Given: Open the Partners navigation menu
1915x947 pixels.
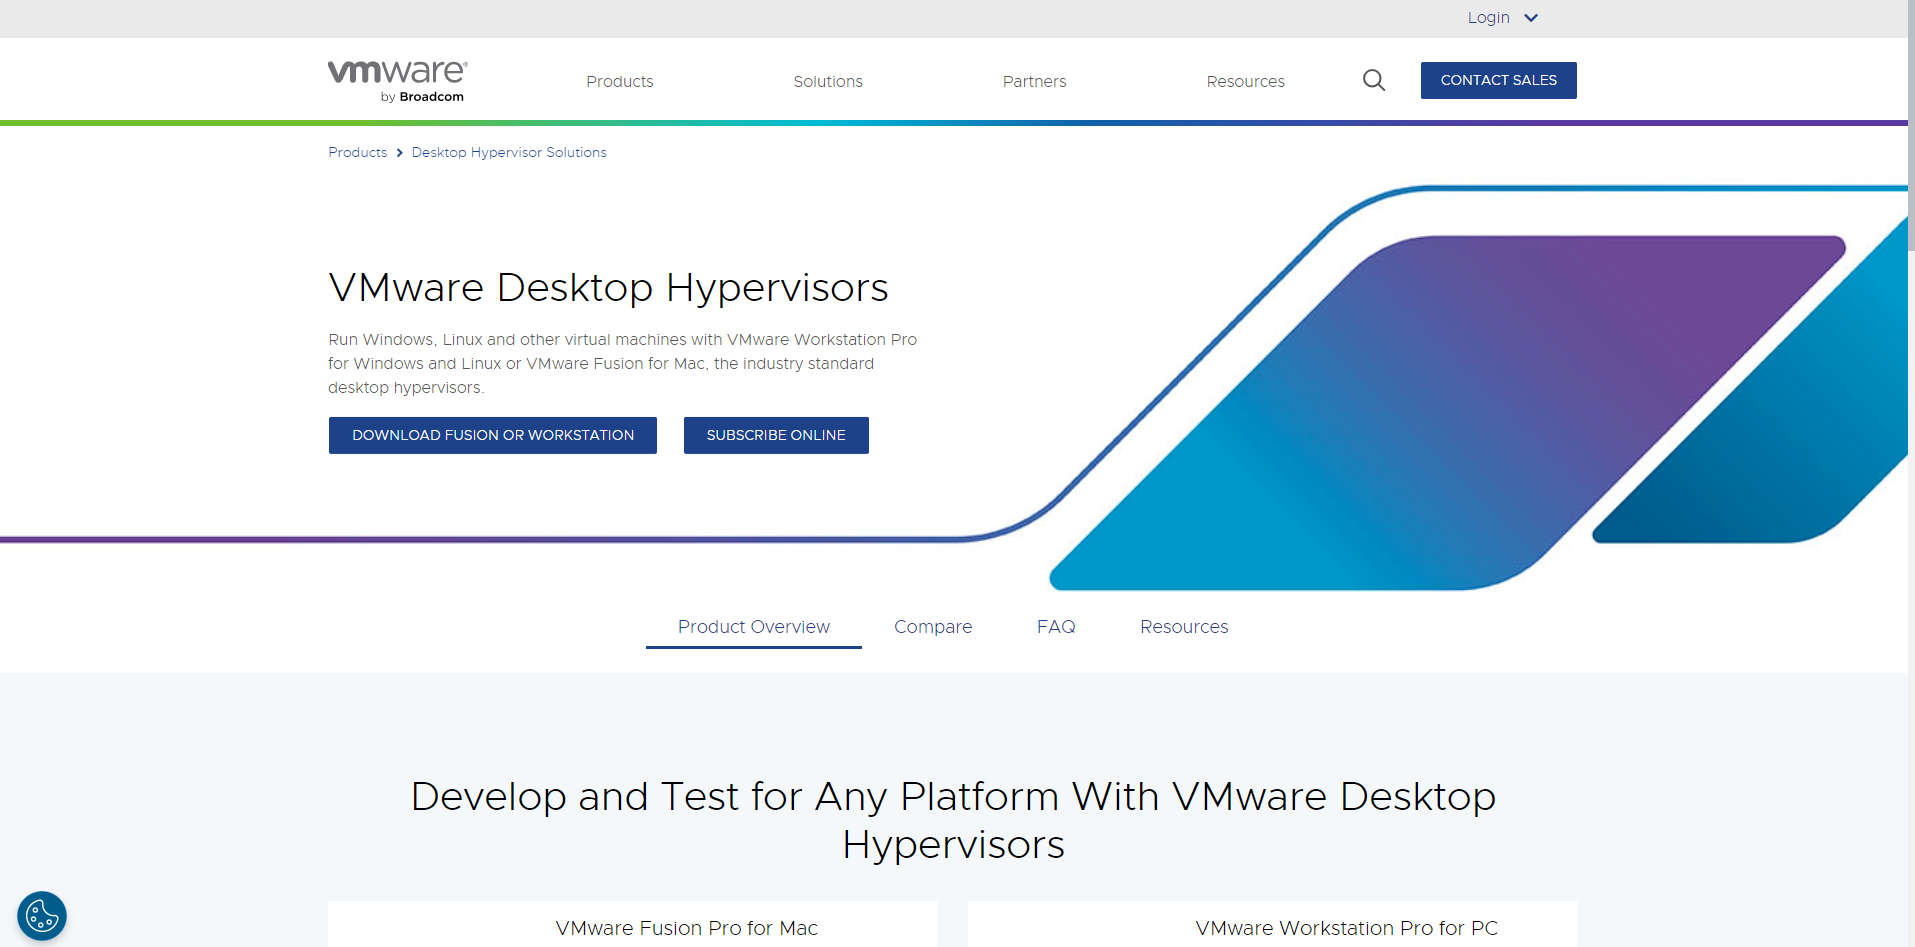Looking at the screenshot, I should click(x=1034, y=82).
